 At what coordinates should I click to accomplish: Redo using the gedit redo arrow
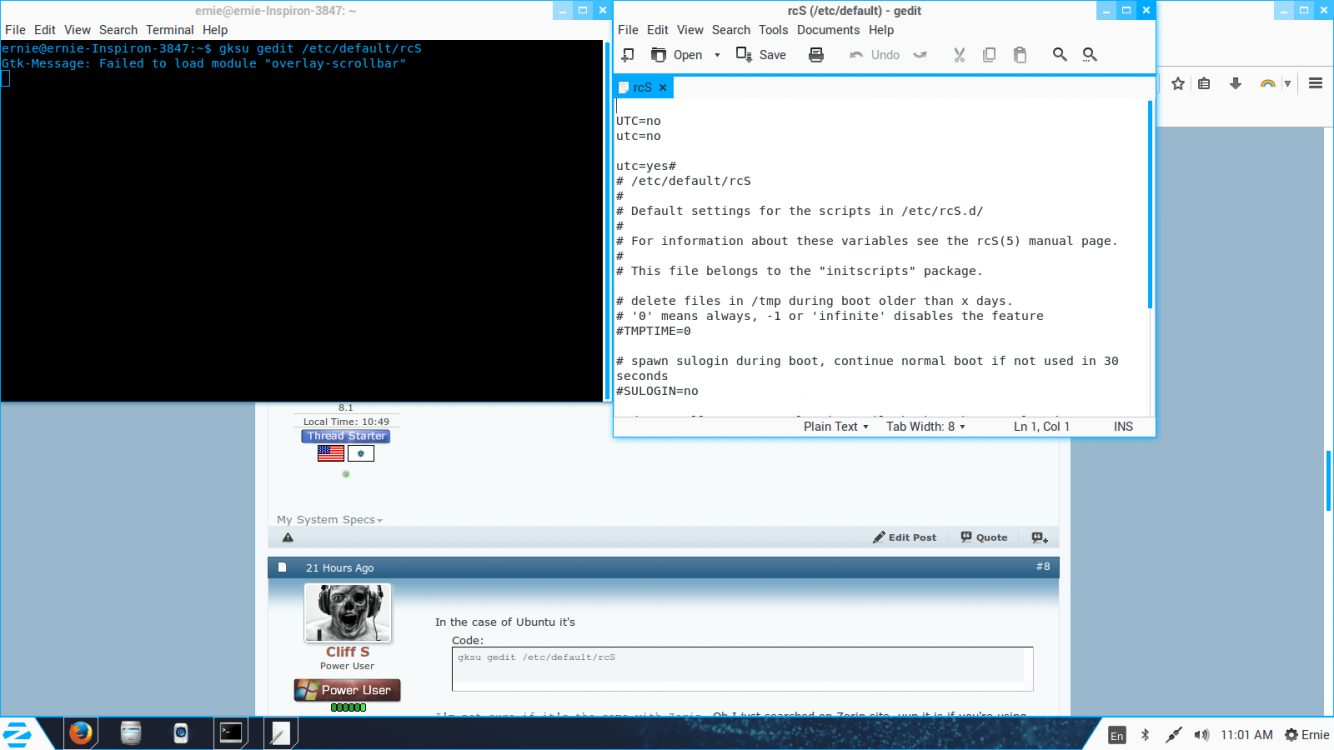tap(920, 55)
